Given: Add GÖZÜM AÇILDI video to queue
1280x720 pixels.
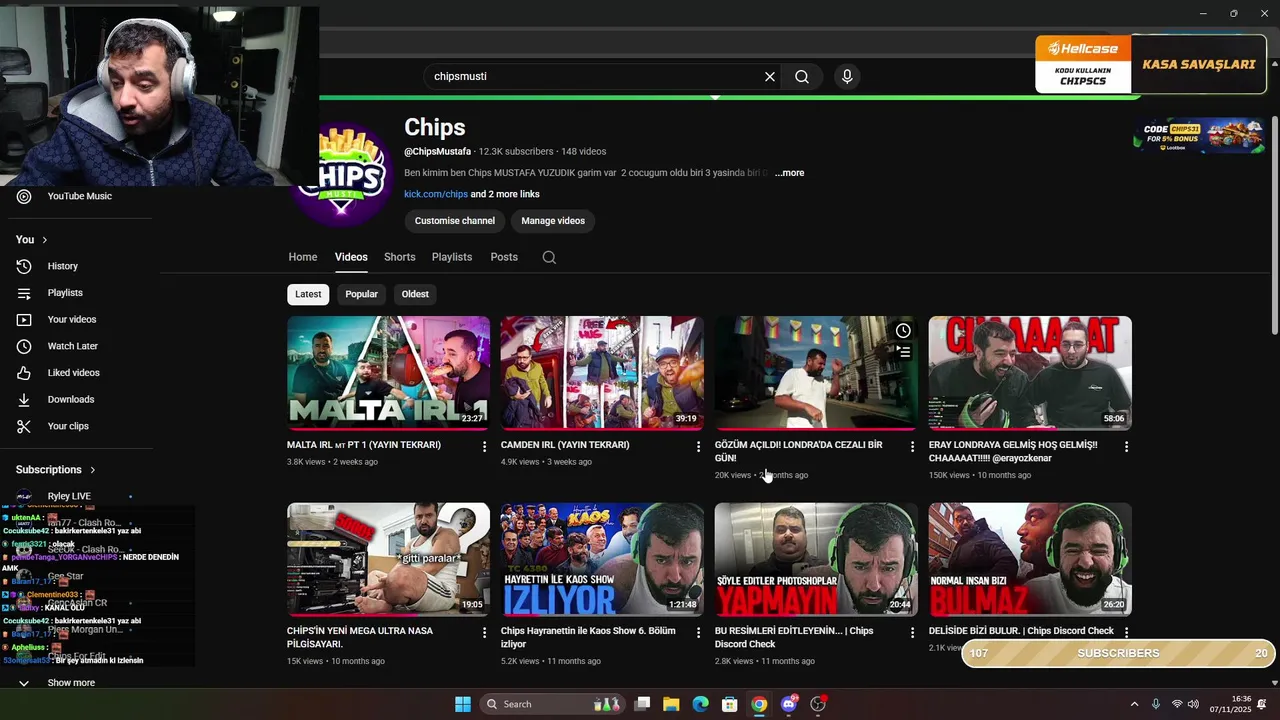Looking at the screenshot, I should pos(903,352).
